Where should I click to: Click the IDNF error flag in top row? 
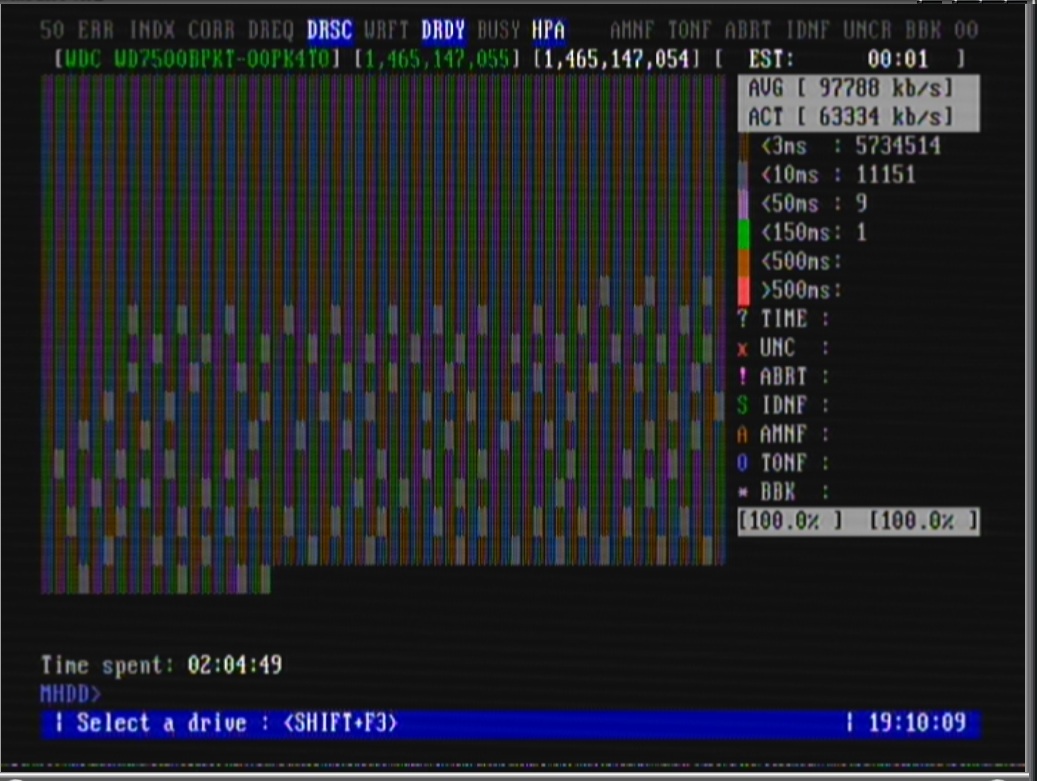point(808,30)
